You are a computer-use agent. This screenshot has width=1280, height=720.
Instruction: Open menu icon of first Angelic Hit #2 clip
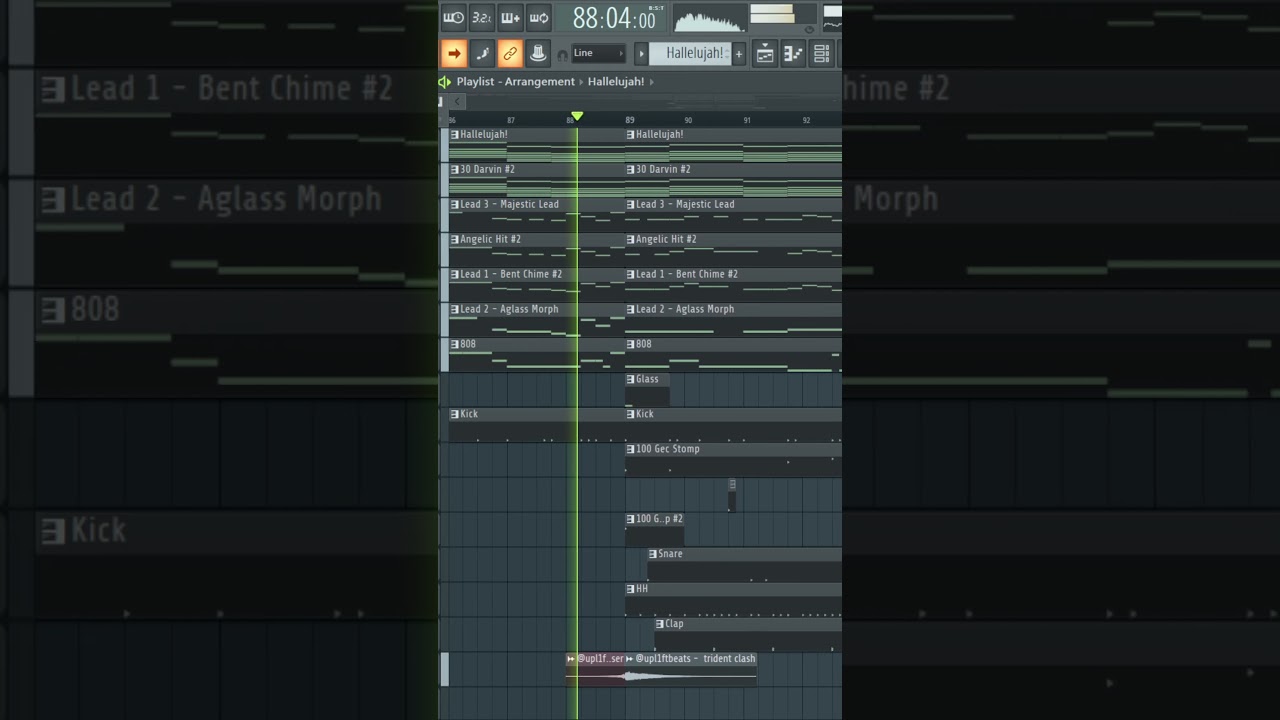(x=455, y=239)
